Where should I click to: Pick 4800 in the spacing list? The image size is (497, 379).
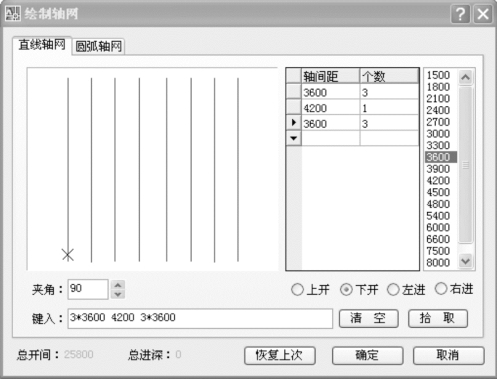coord(438,204)
